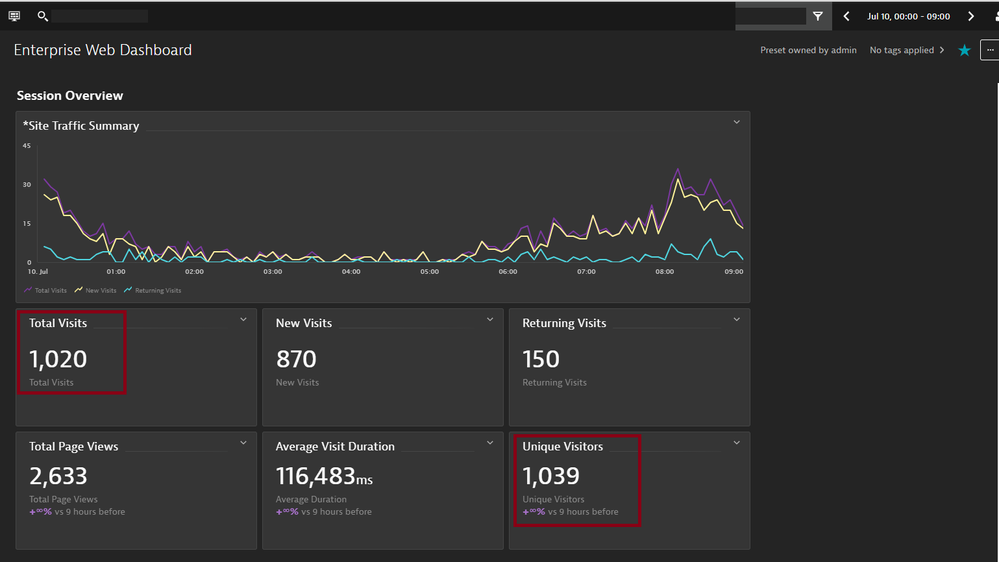Open the user profile icon
Viewport: 999px width, 562px height.
click(993, 16)
